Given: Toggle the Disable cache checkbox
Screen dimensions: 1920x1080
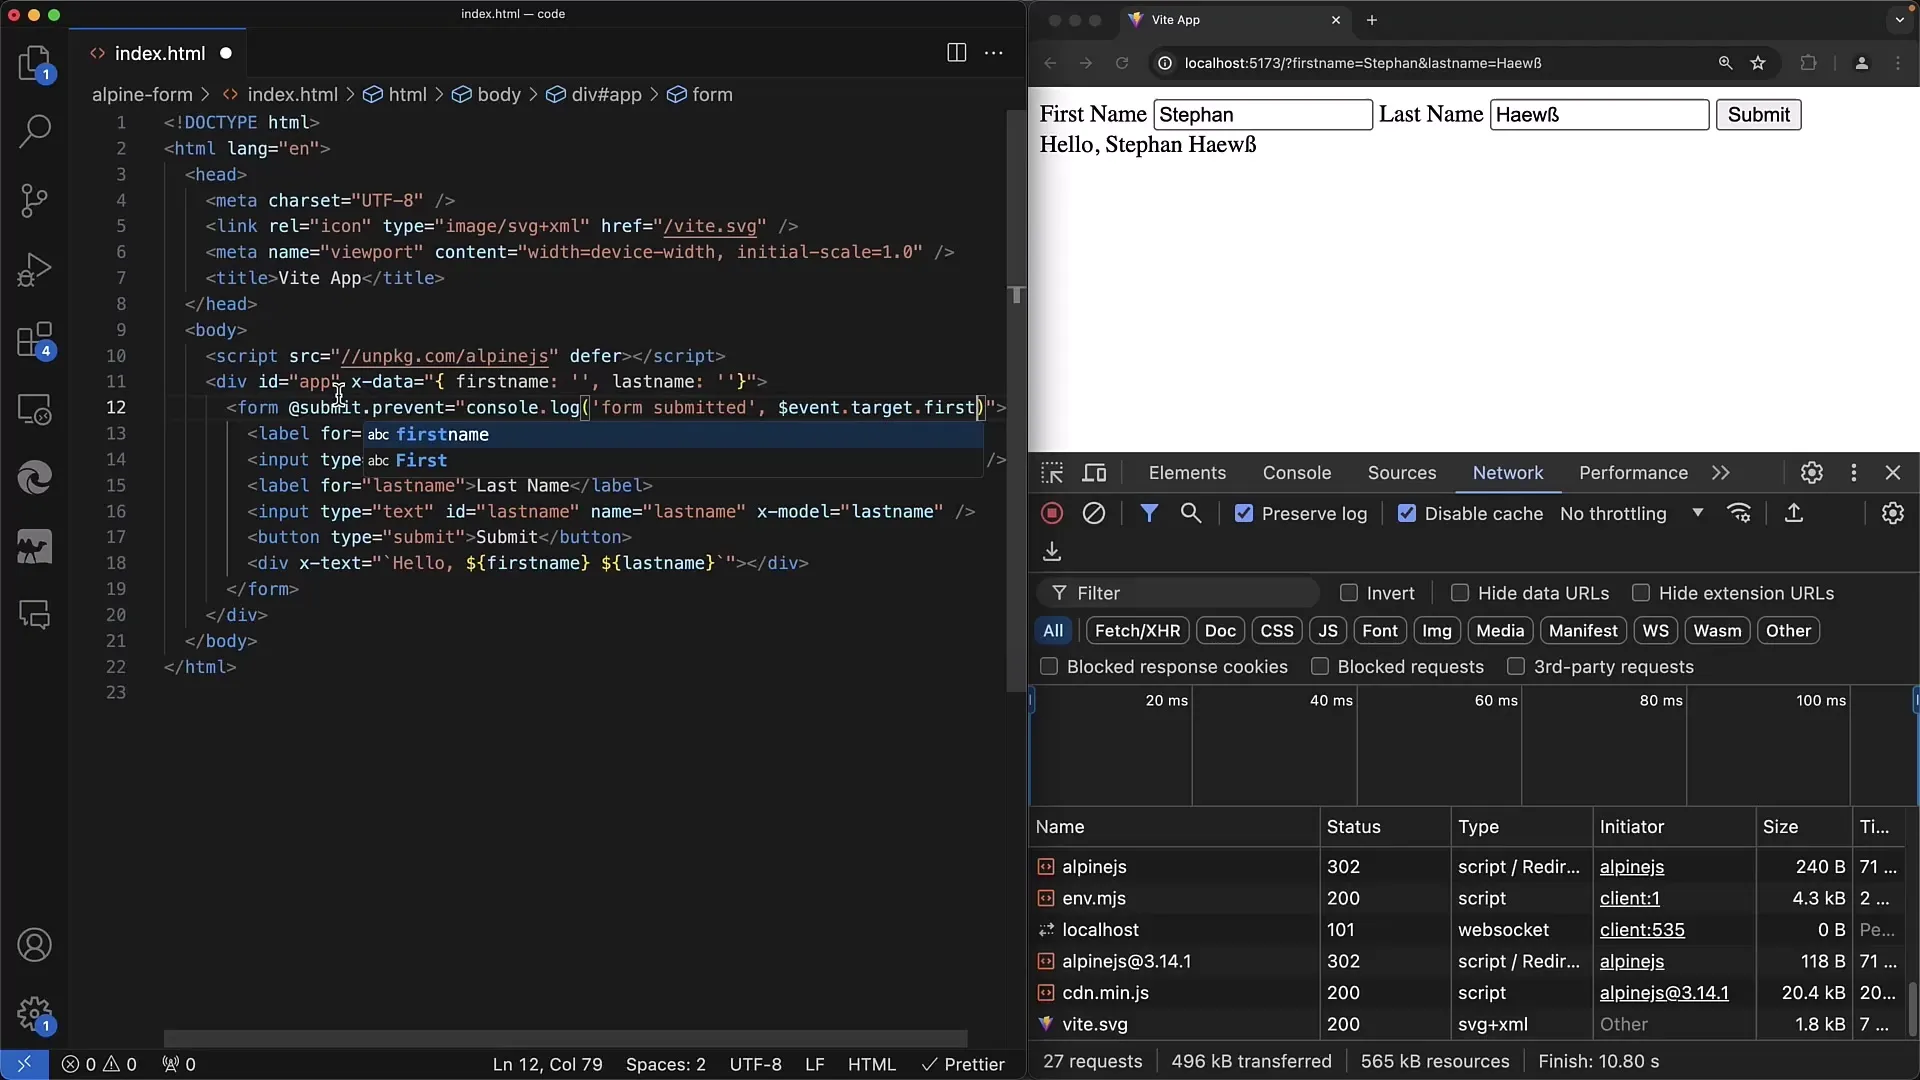Looking at the screenshot, I should pyautogui.click(x=1407, y=513).
